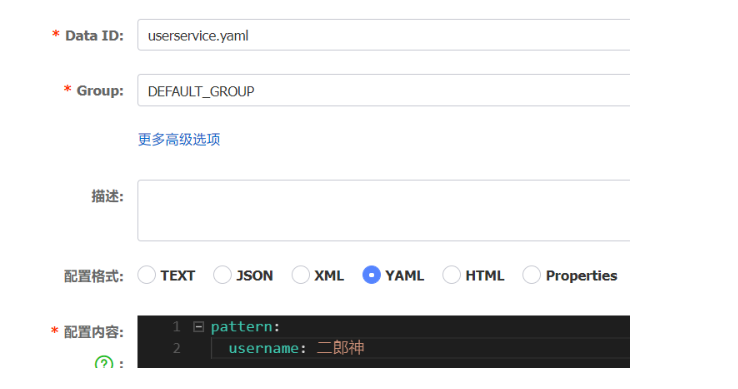Select the TEXT format radio button
The width and height of the screenshot is (738, 389).
(146, 275)
